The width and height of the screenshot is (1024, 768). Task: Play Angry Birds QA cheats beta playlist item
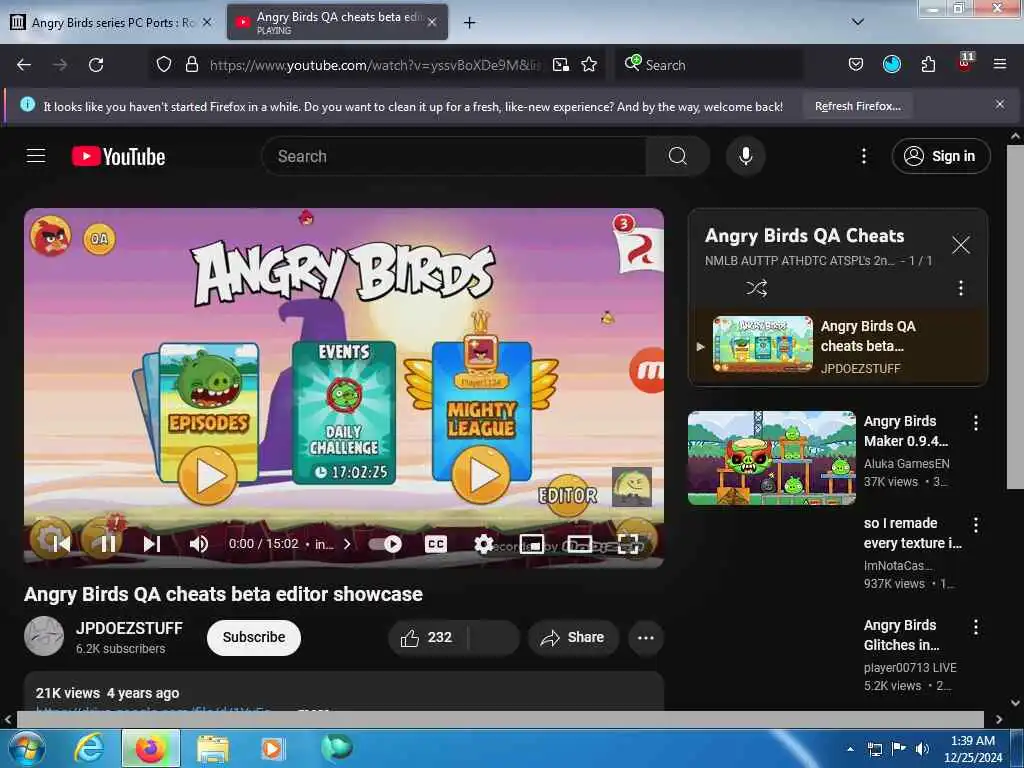838,347
